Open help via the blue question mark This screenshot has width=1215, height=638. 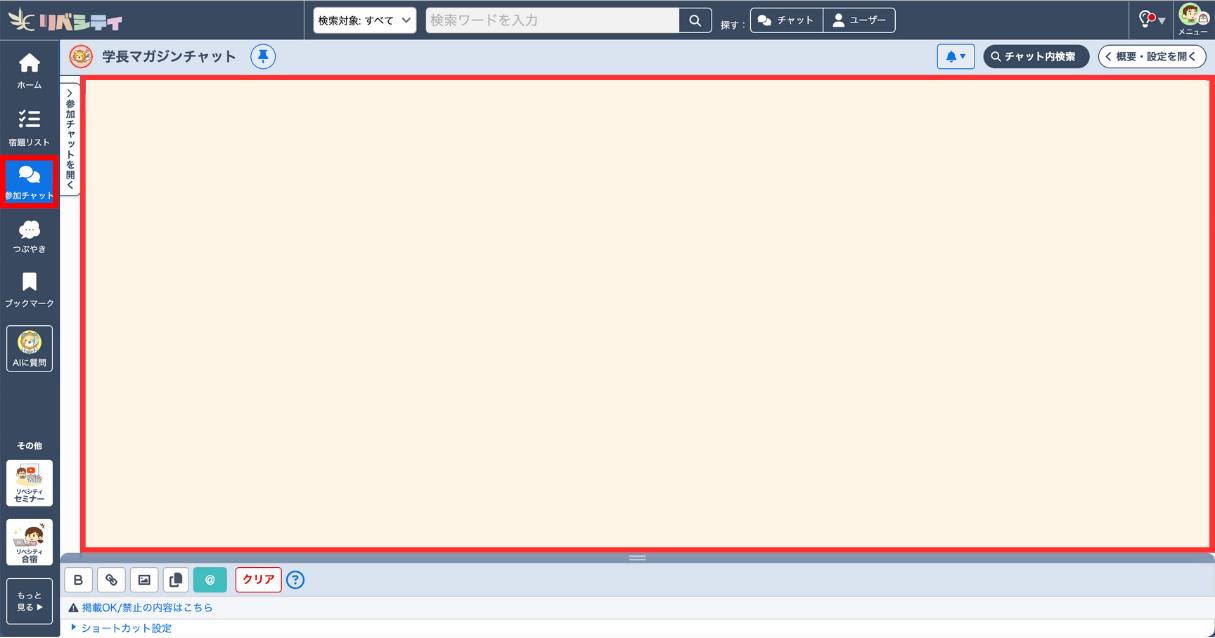point(295,580)
